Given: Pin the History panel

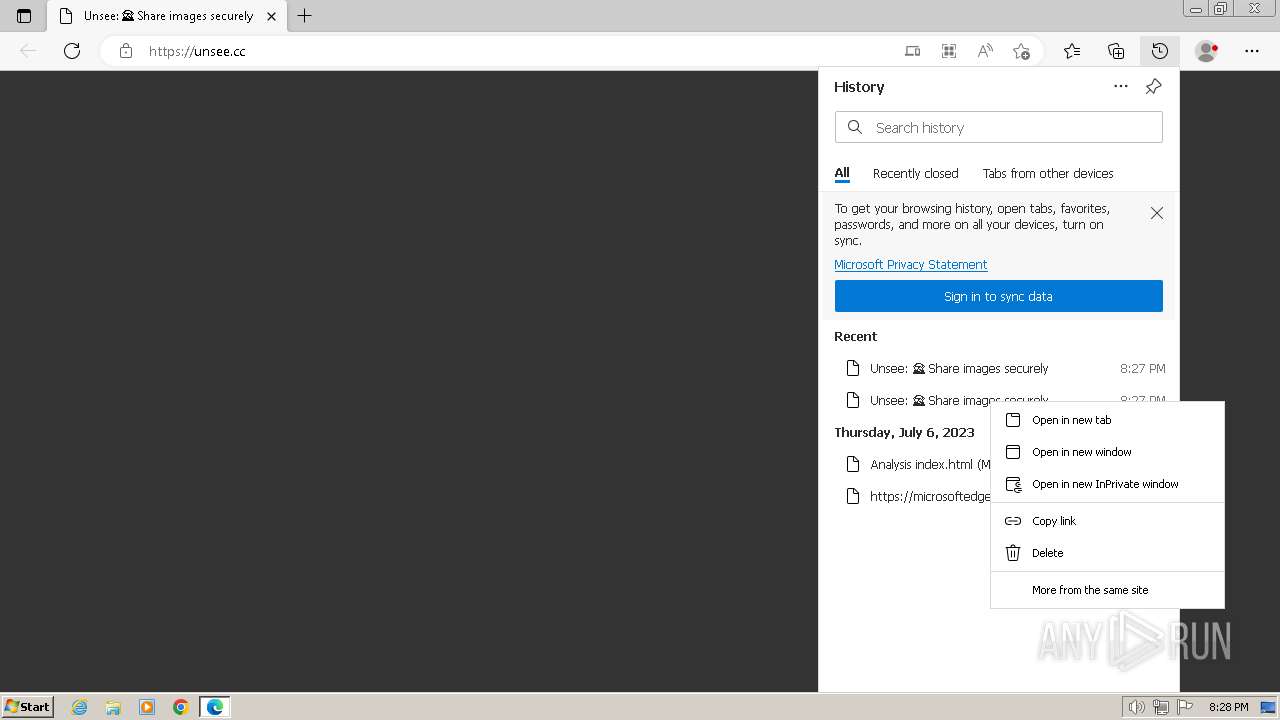Looking at the screenshot, I should (1153, 87).
